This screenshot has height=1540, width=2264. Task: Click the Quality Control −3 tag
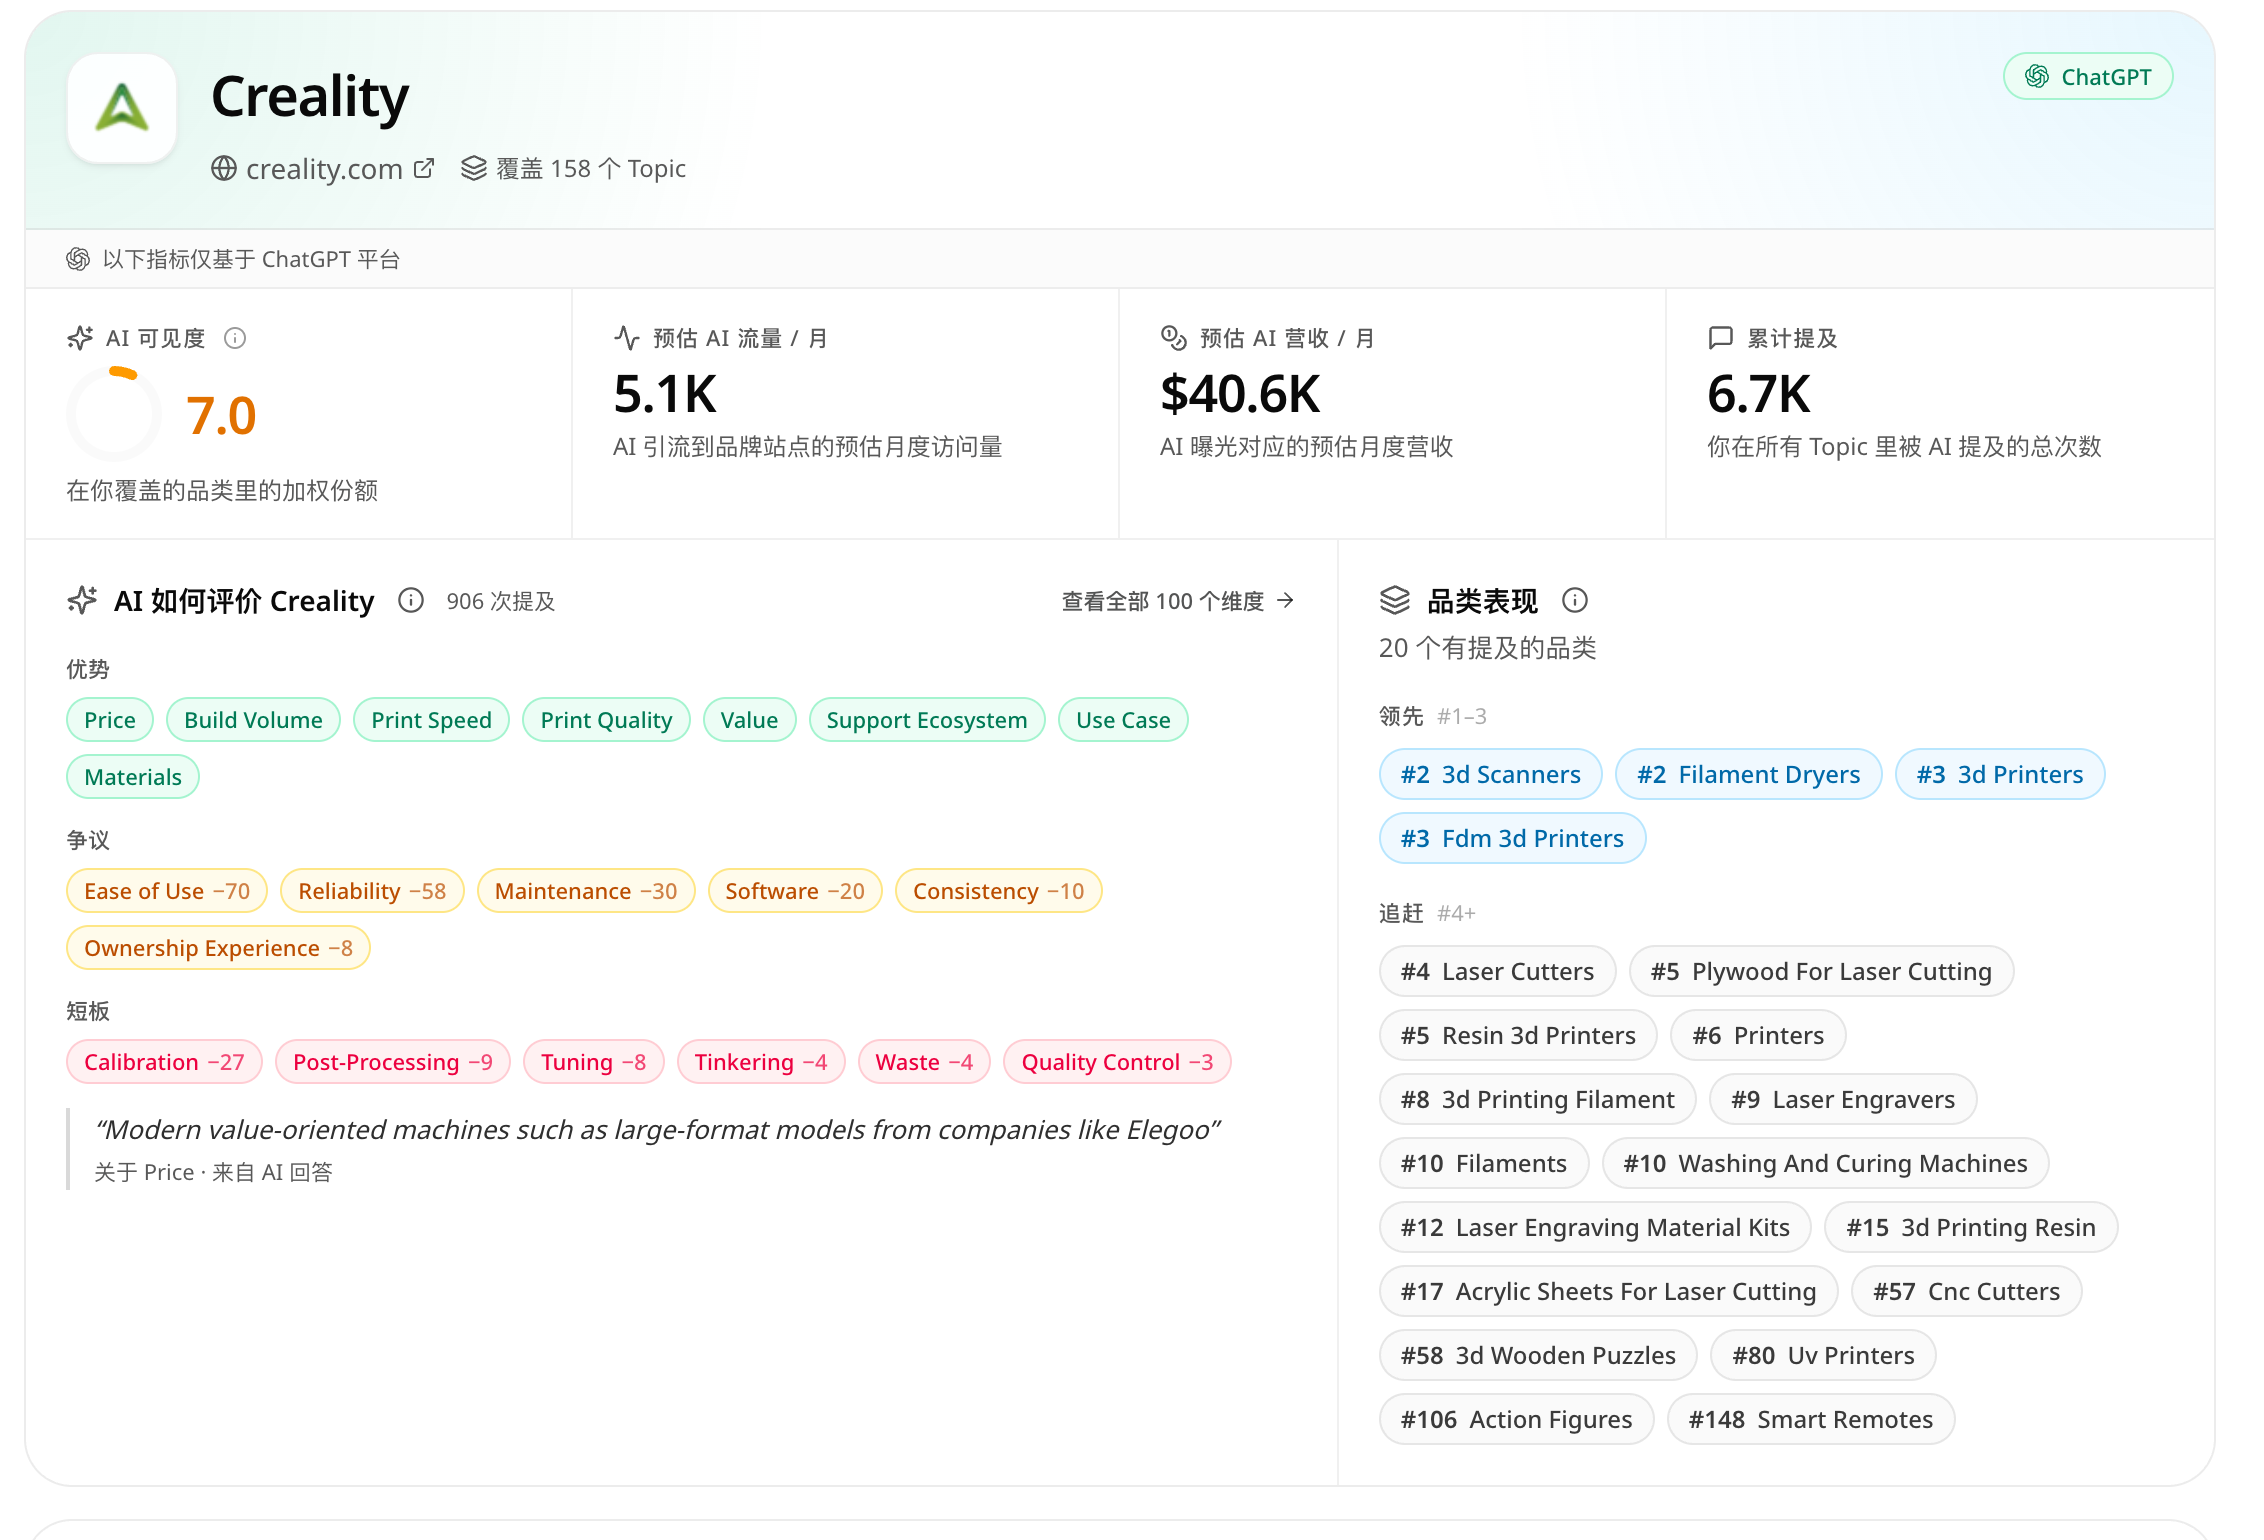pos(1117,1062)
